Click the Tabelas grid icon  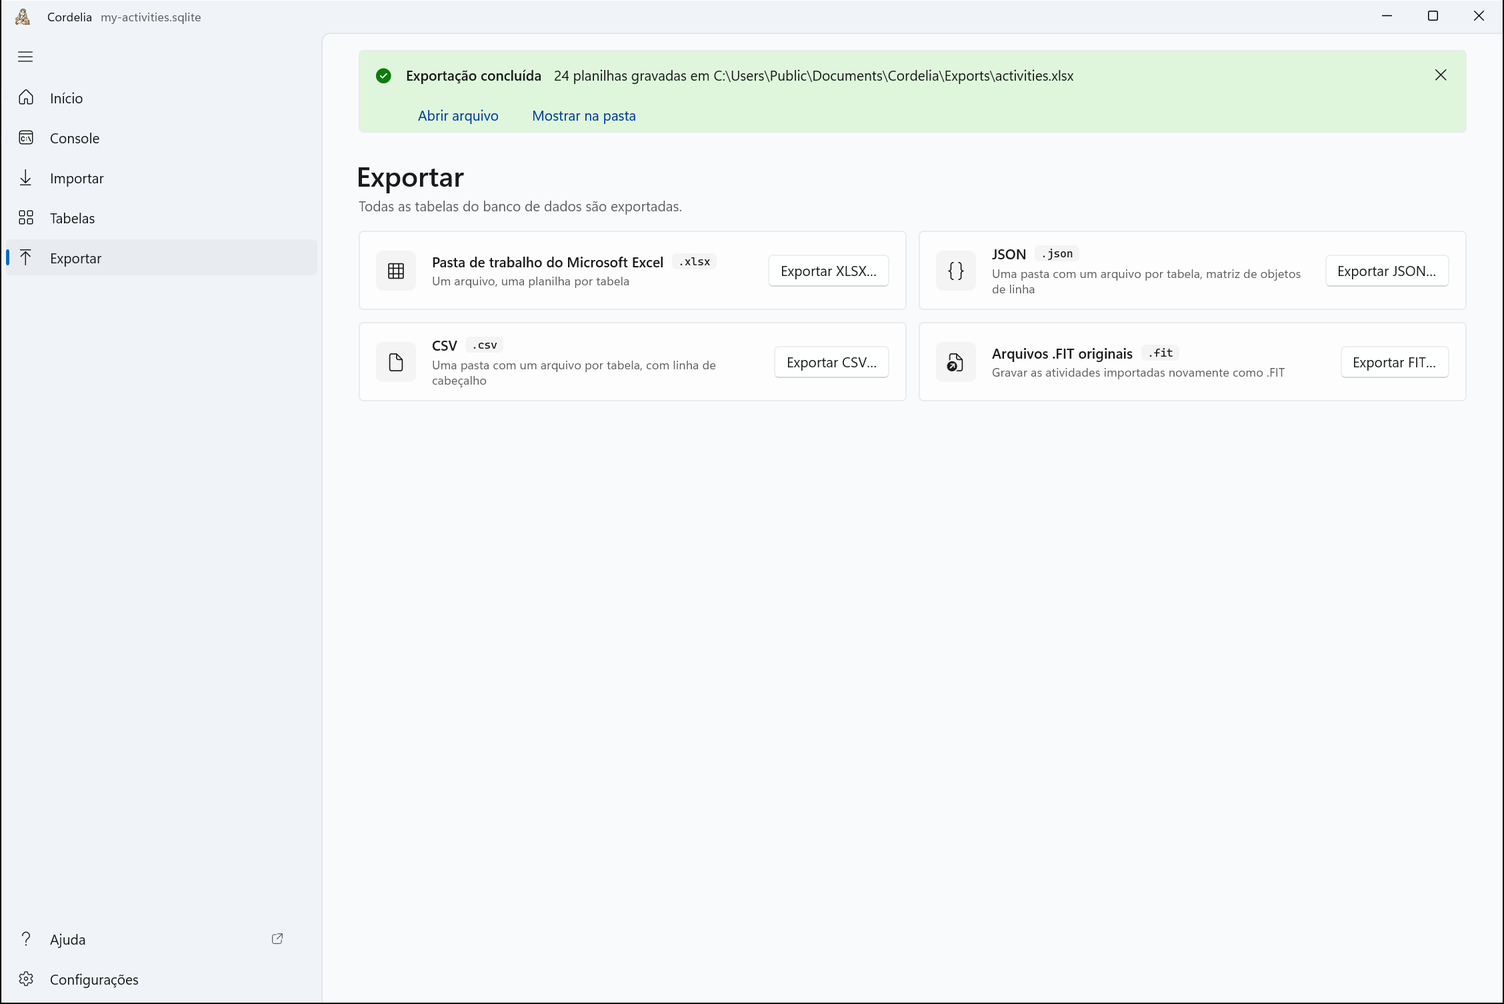26,217
